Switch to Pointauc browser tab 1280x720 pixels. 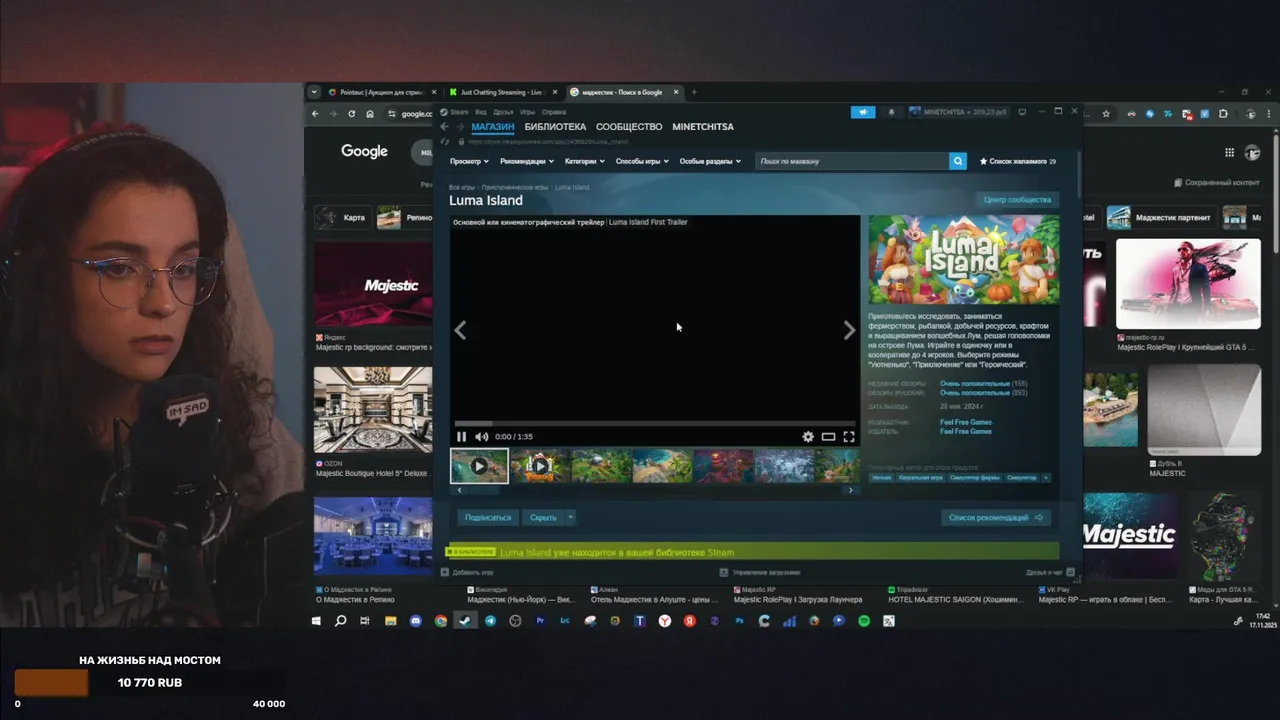383,92
